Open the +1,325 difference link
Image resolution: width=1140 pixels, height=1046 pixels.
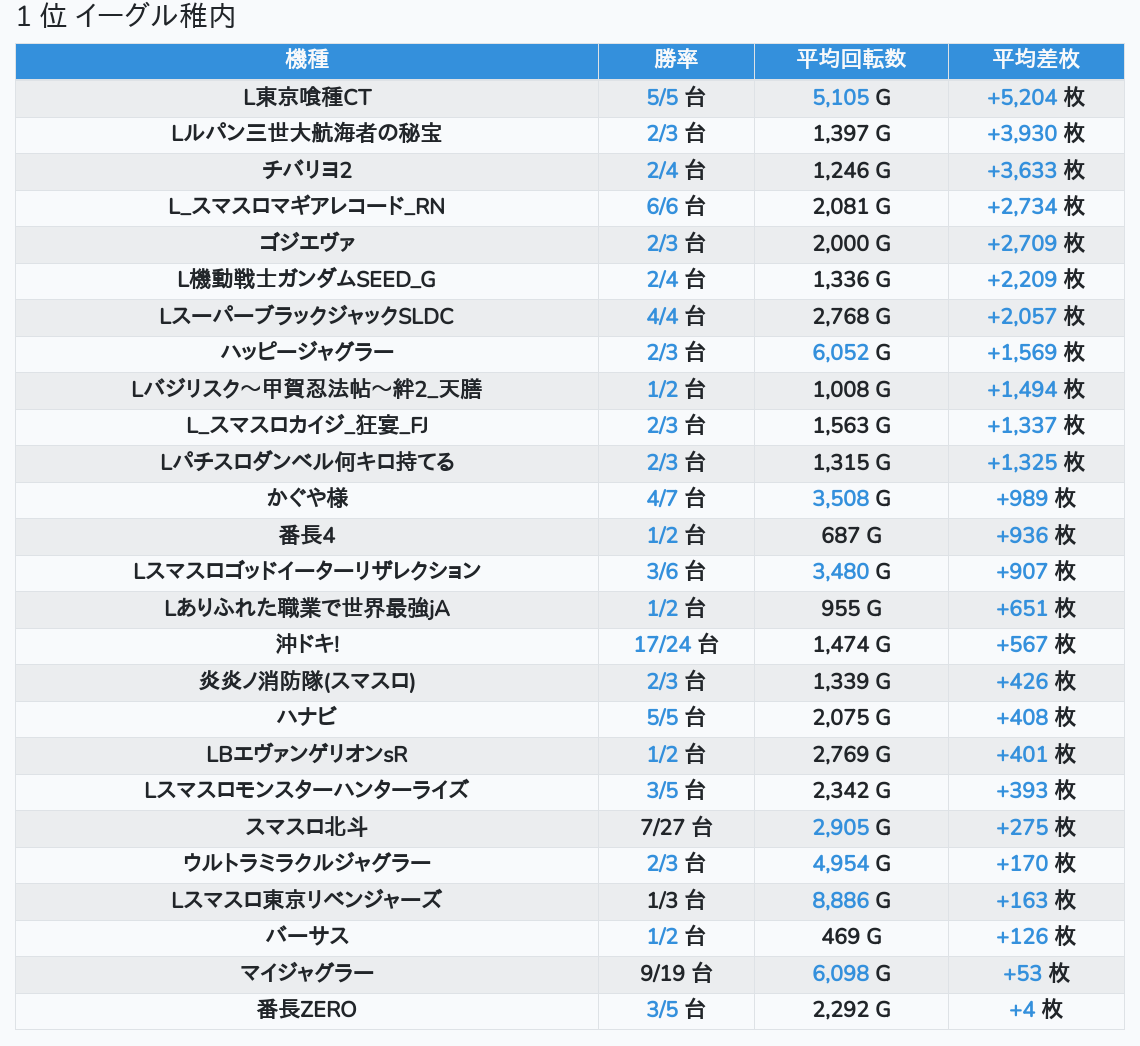coord(1021,462)
